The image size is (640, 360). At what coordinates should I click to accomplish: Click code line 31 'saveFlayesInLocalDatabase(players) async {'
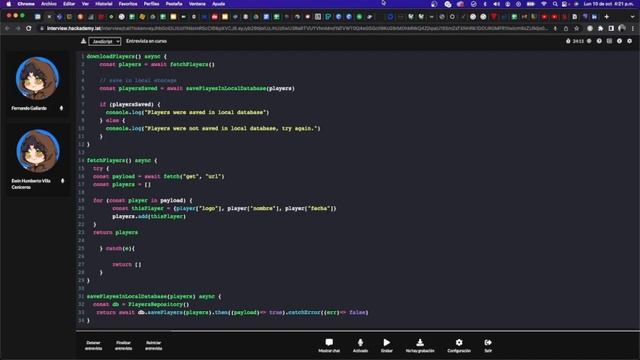[x=154, y=296]
